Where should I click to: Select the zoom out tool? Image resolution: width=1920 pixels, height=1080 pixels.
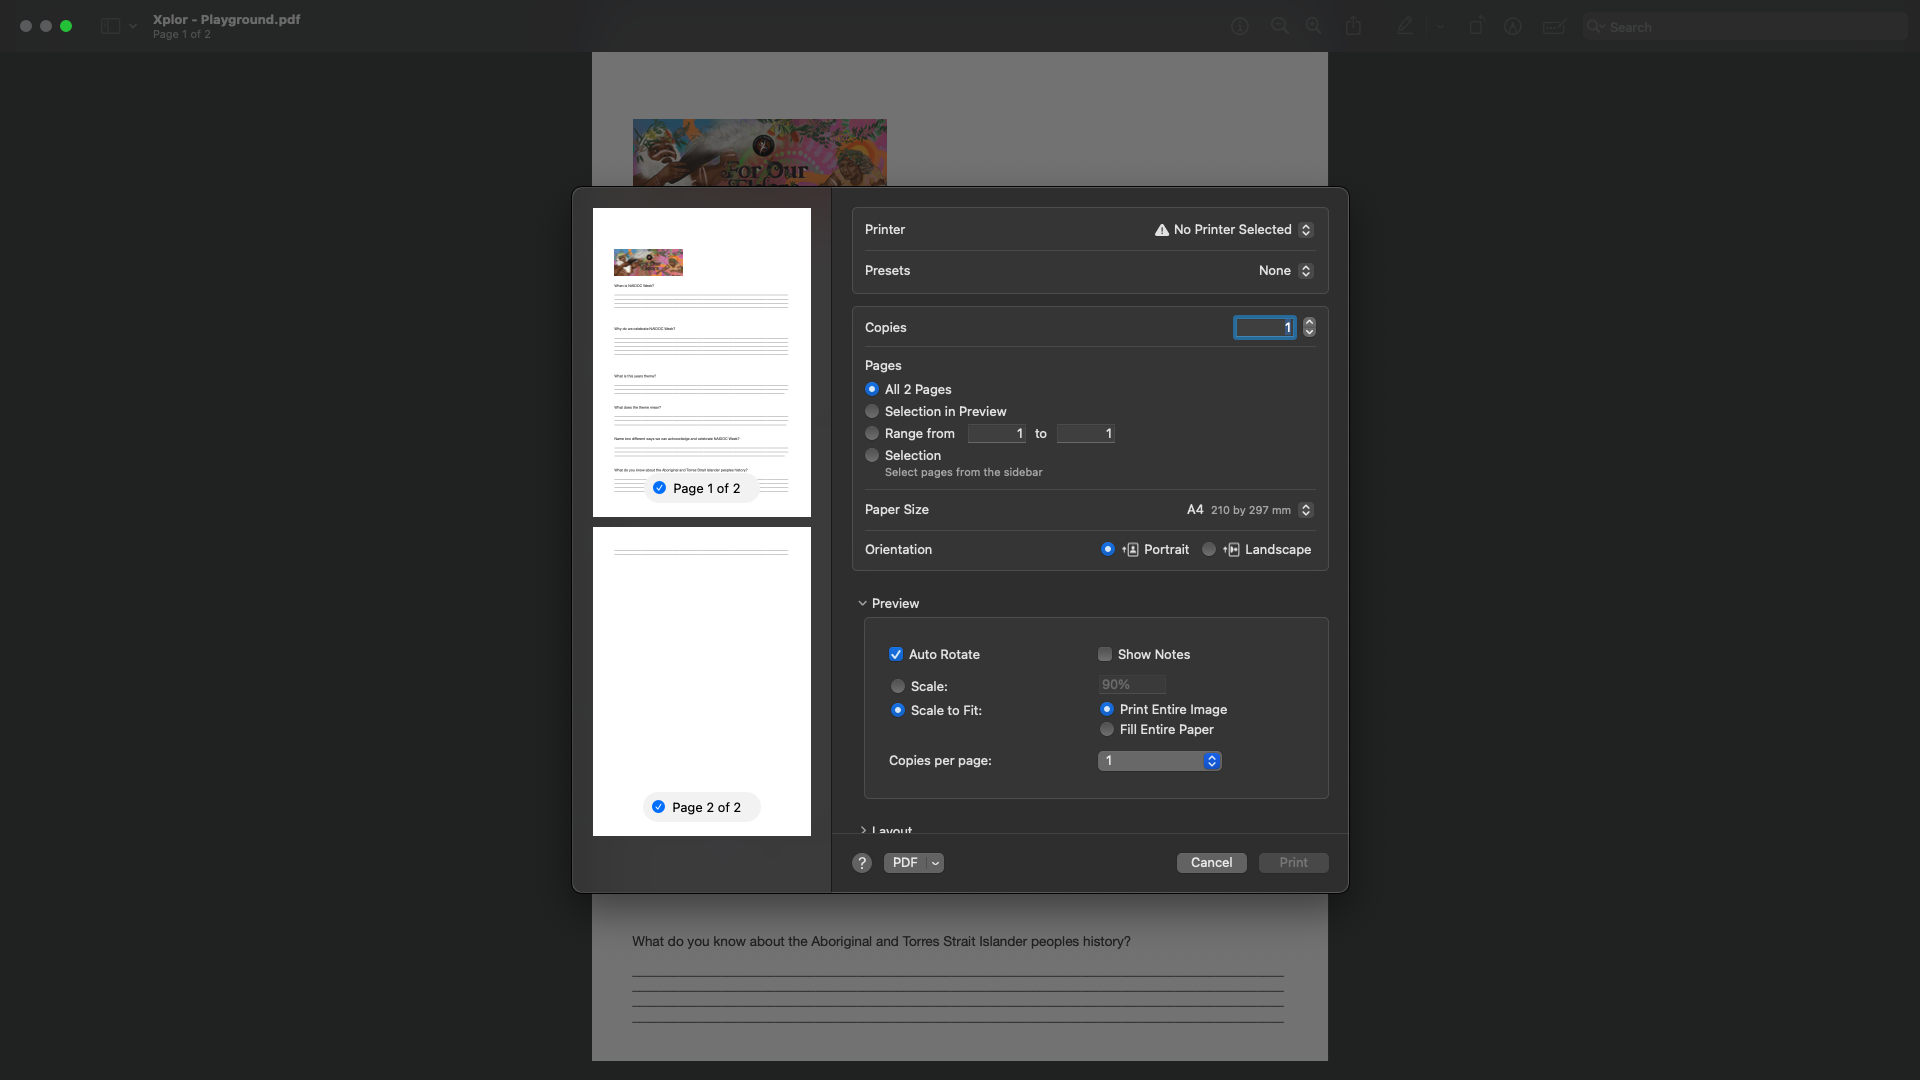(x=1281, y=26)
